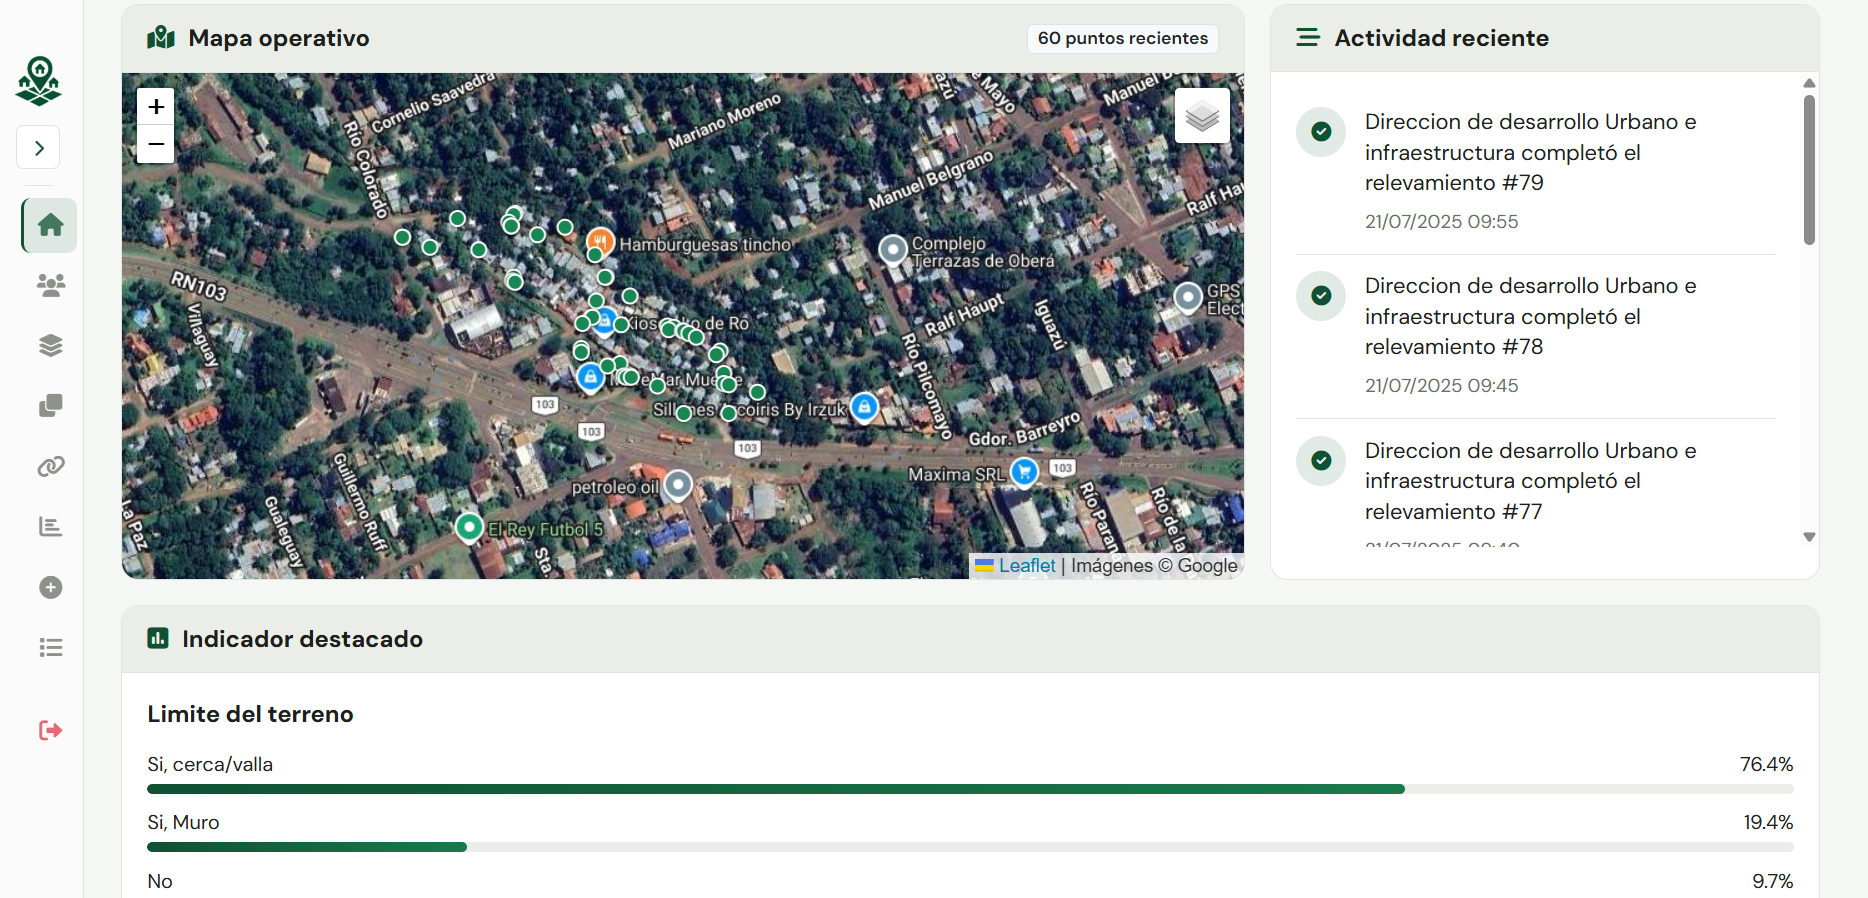Click the activity panel scrollbar thumb
Screen dimensions: 1868x898
(1809, 170)
